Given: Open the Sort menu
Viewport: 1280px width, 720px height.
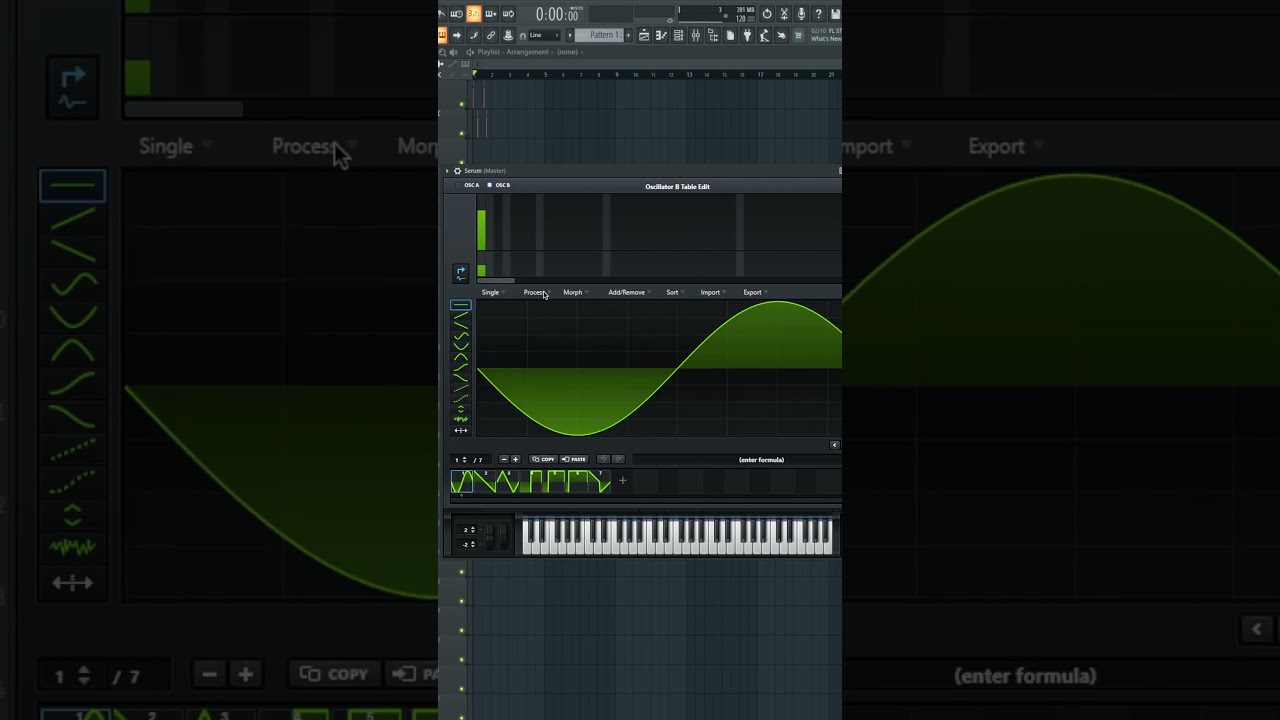Looking at the screenshot, I should (674, 292).
